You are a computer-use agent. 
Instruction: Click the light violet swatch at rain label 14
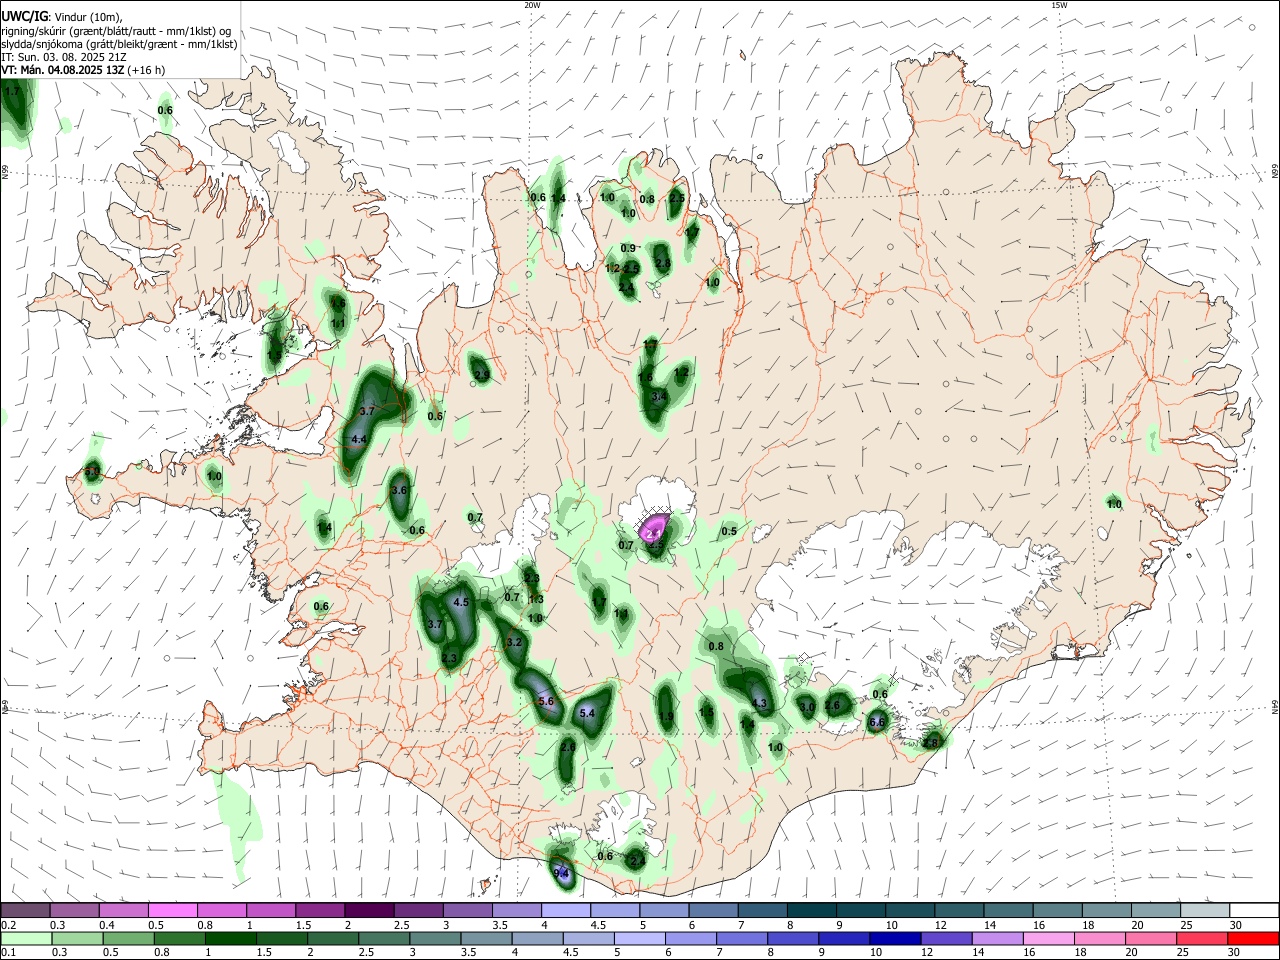coord(996,940)
